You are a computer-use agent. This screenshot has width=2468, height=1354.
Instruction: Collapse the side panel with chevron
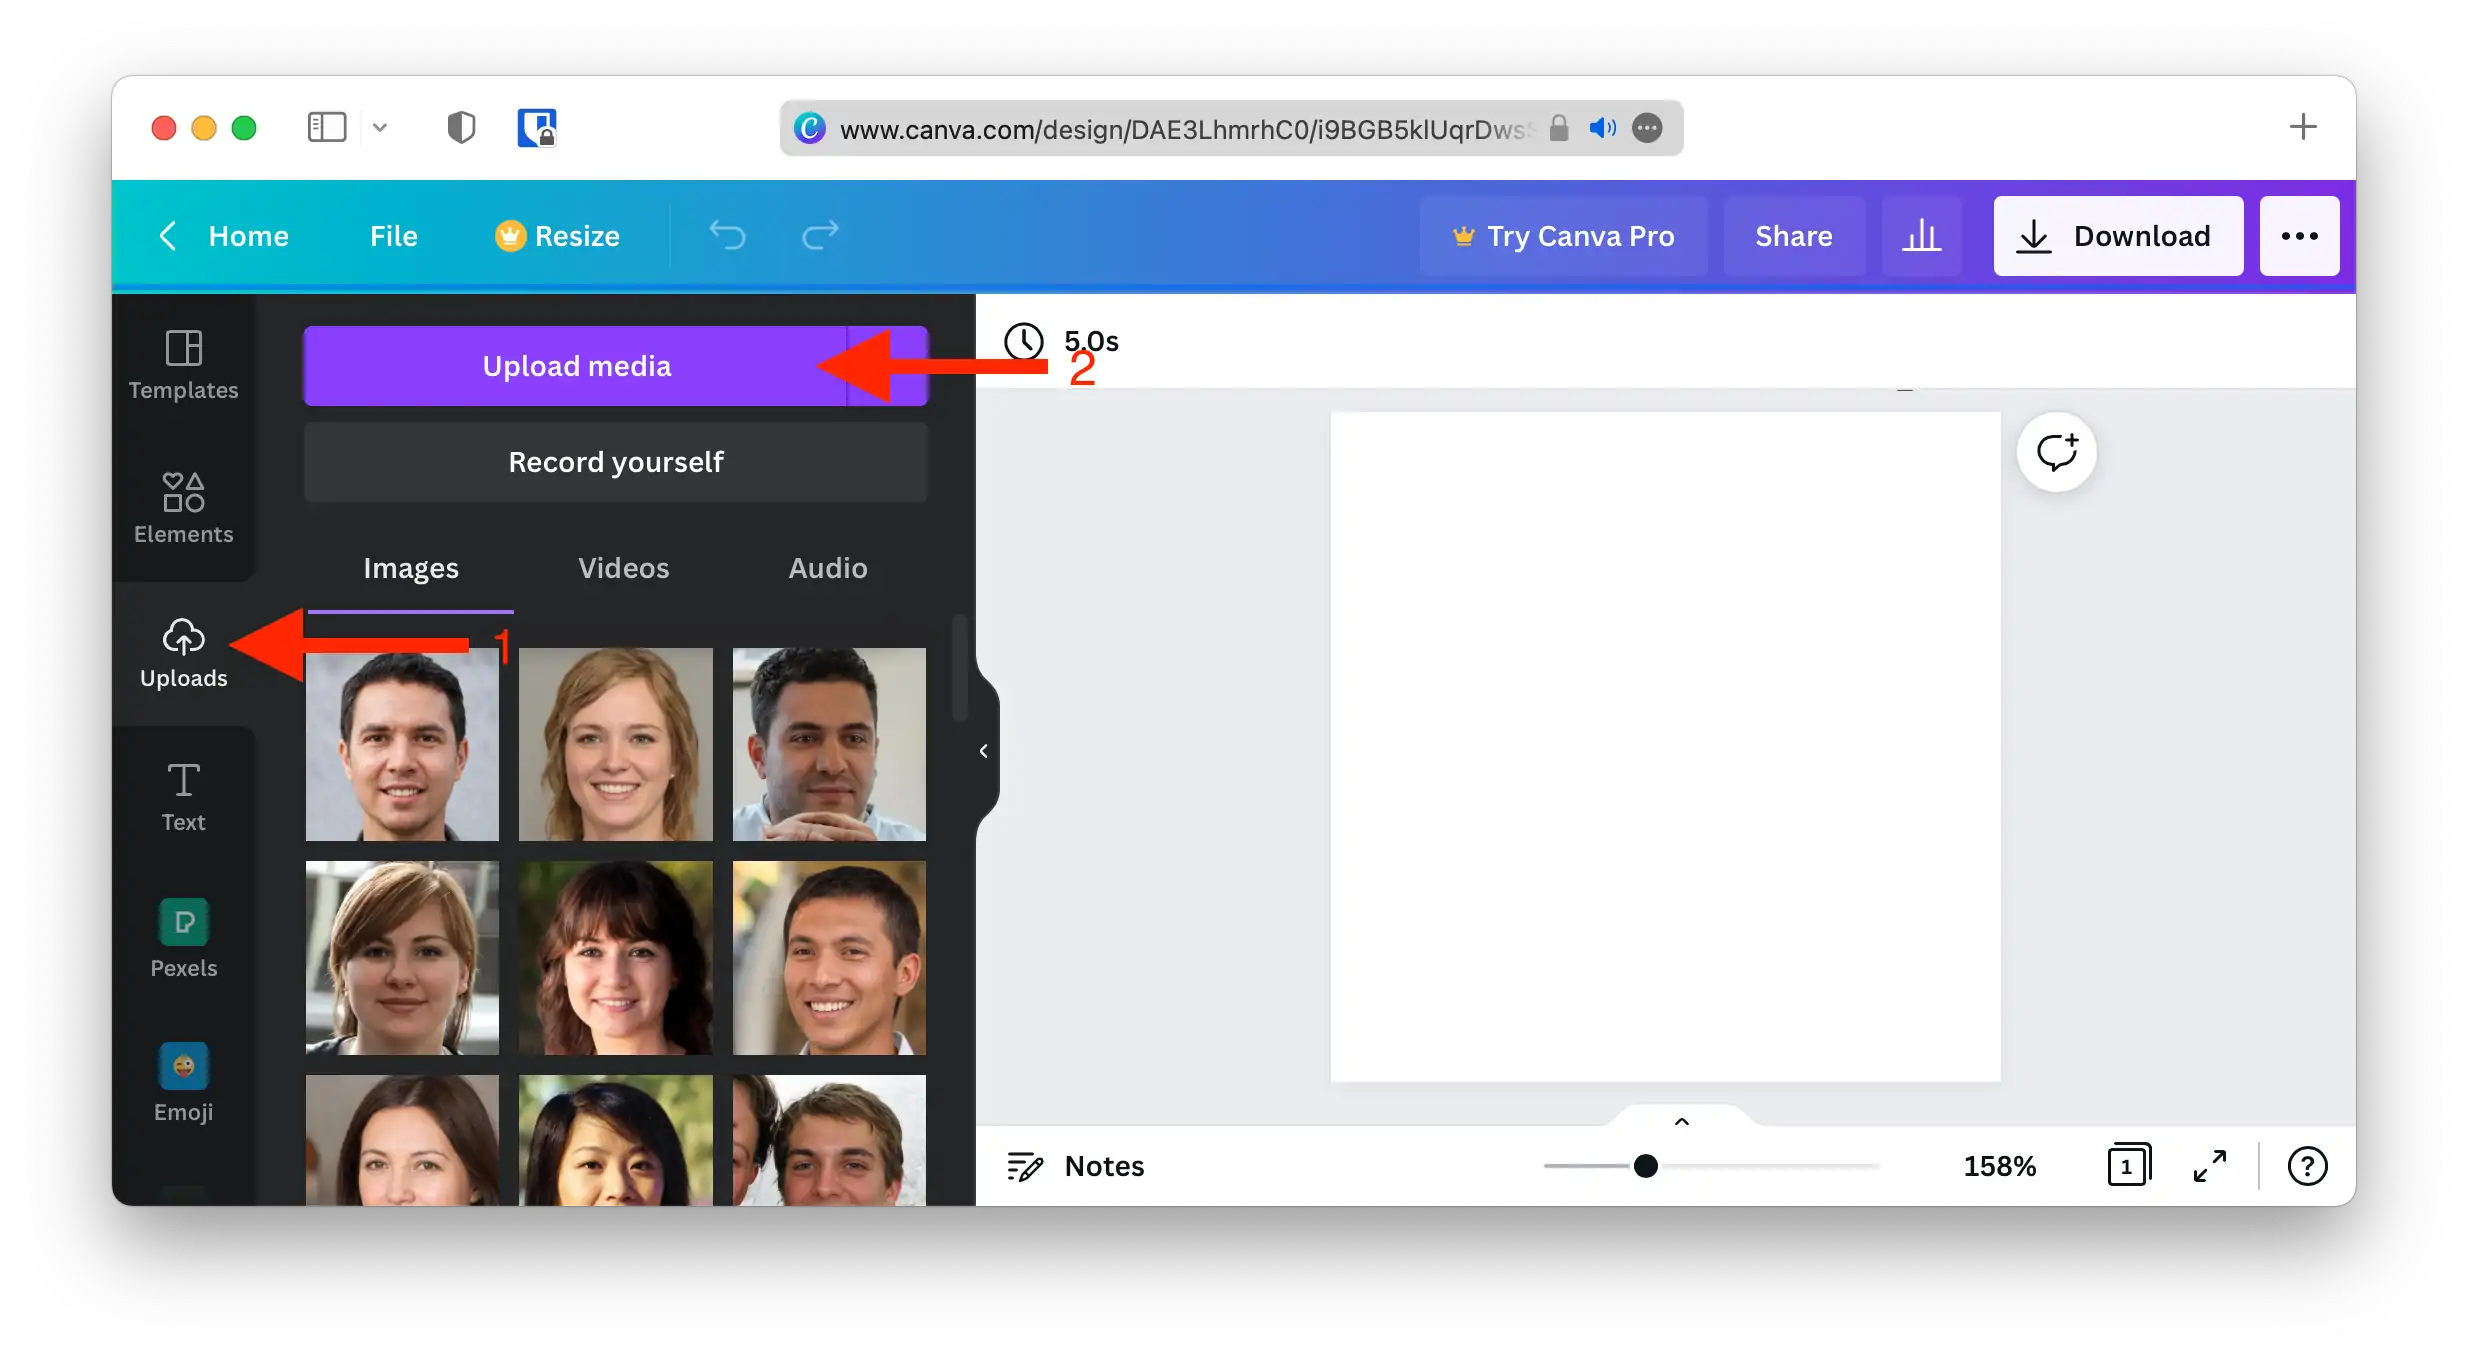(x=984, y=751)
